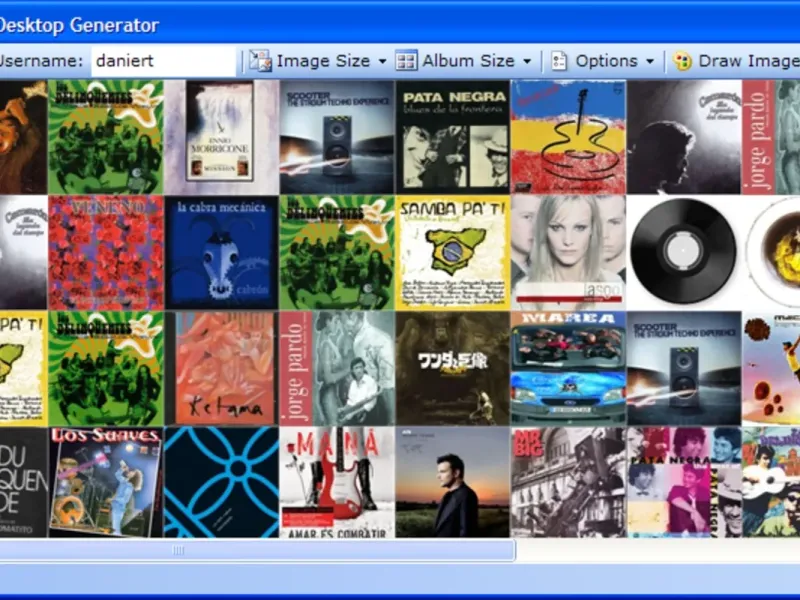This screenshot has width=800, height=600.
Task: Click the Album Size grid icon
Action: tap(406, 61)
